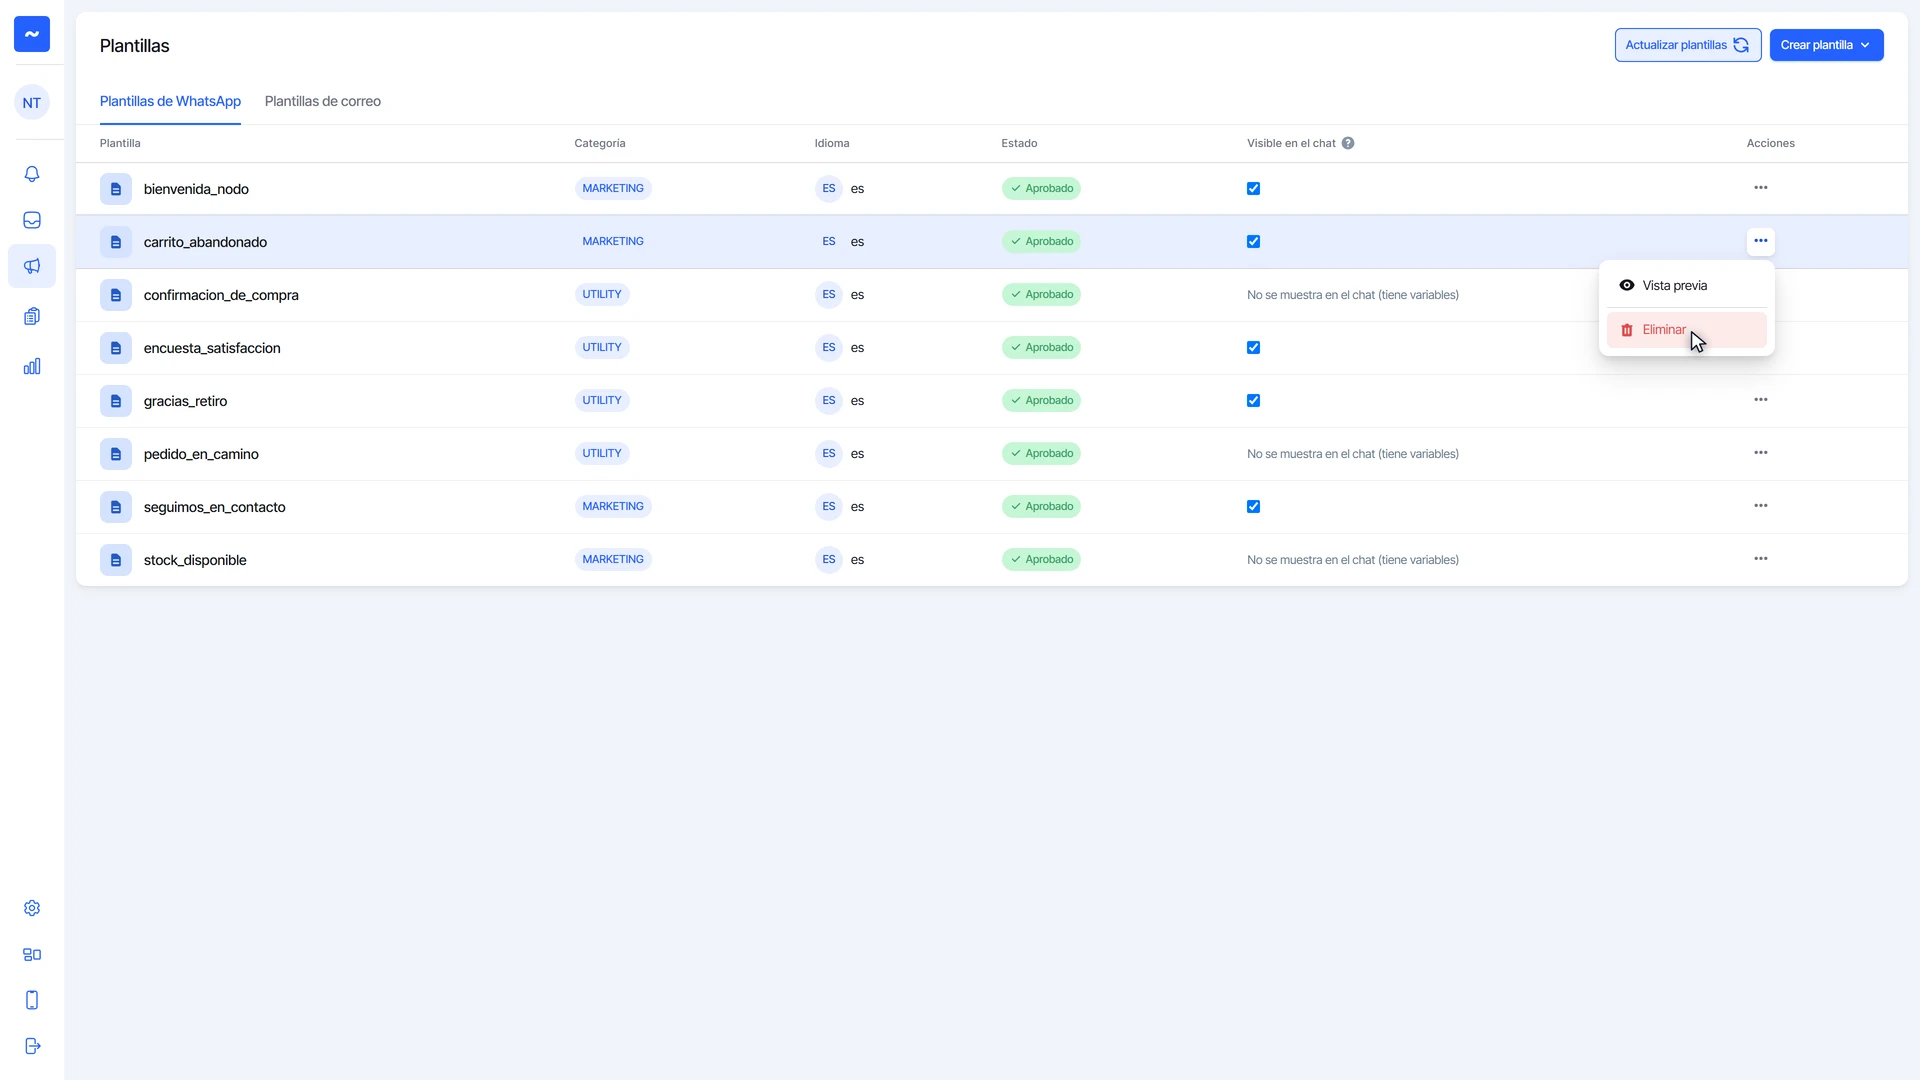This screenshot has width=1920, height=1080.
Task: Open the Crear plantilla dropdown
Action: (x=1826, y=45)
